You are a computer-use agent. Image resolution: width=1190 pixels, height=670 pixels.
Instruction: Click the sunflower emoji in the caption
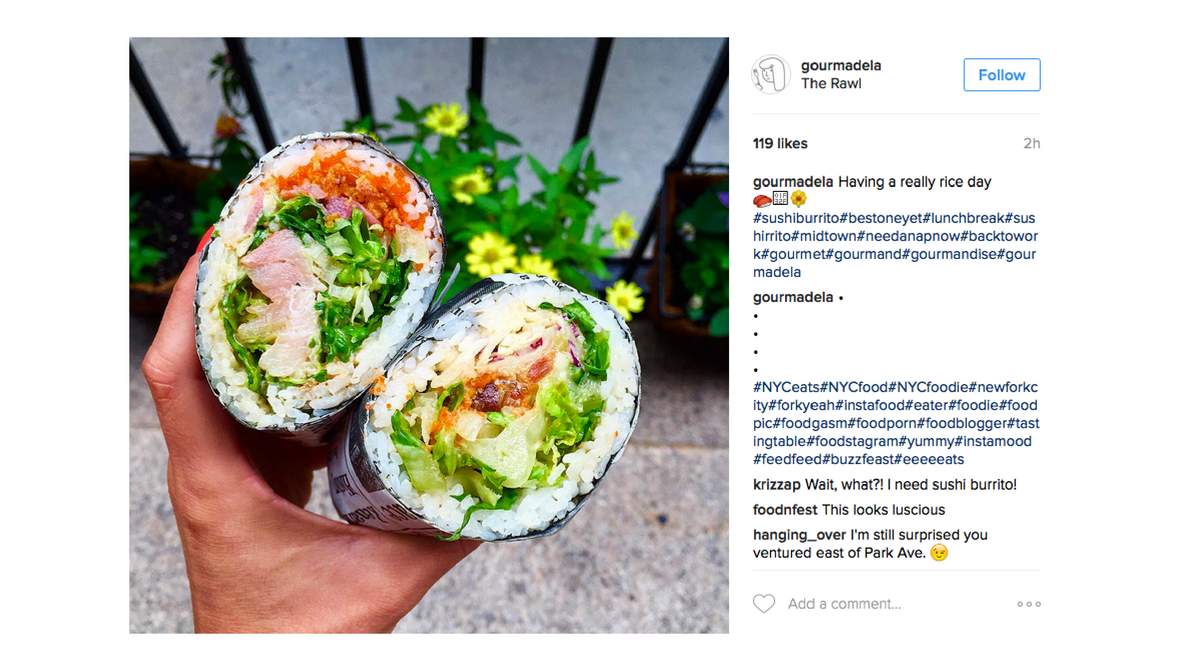coord(798,199)
